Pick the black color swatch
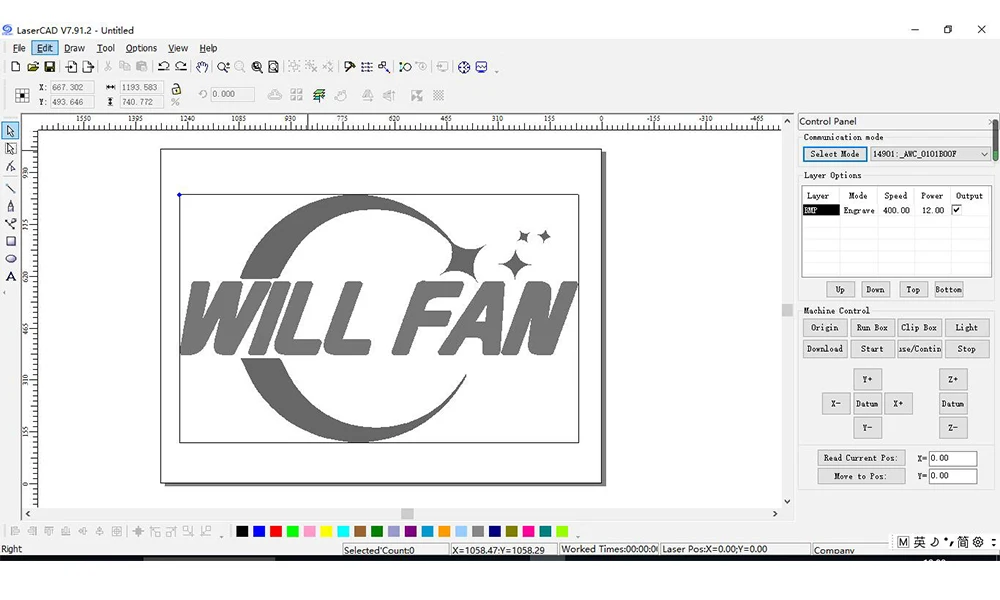This screenshot has width=1000, height=600. point(242,531)
